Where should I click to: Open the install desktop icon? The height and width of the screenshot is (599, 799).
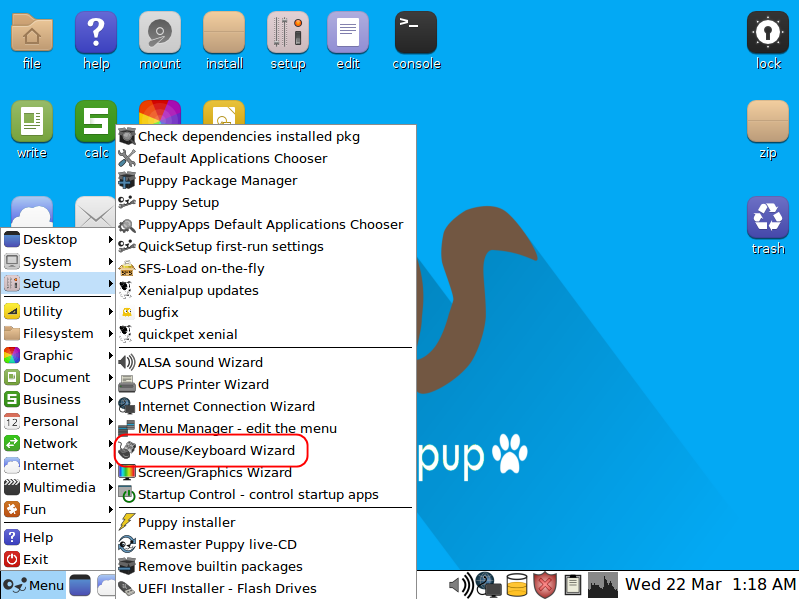pos(224,33)
